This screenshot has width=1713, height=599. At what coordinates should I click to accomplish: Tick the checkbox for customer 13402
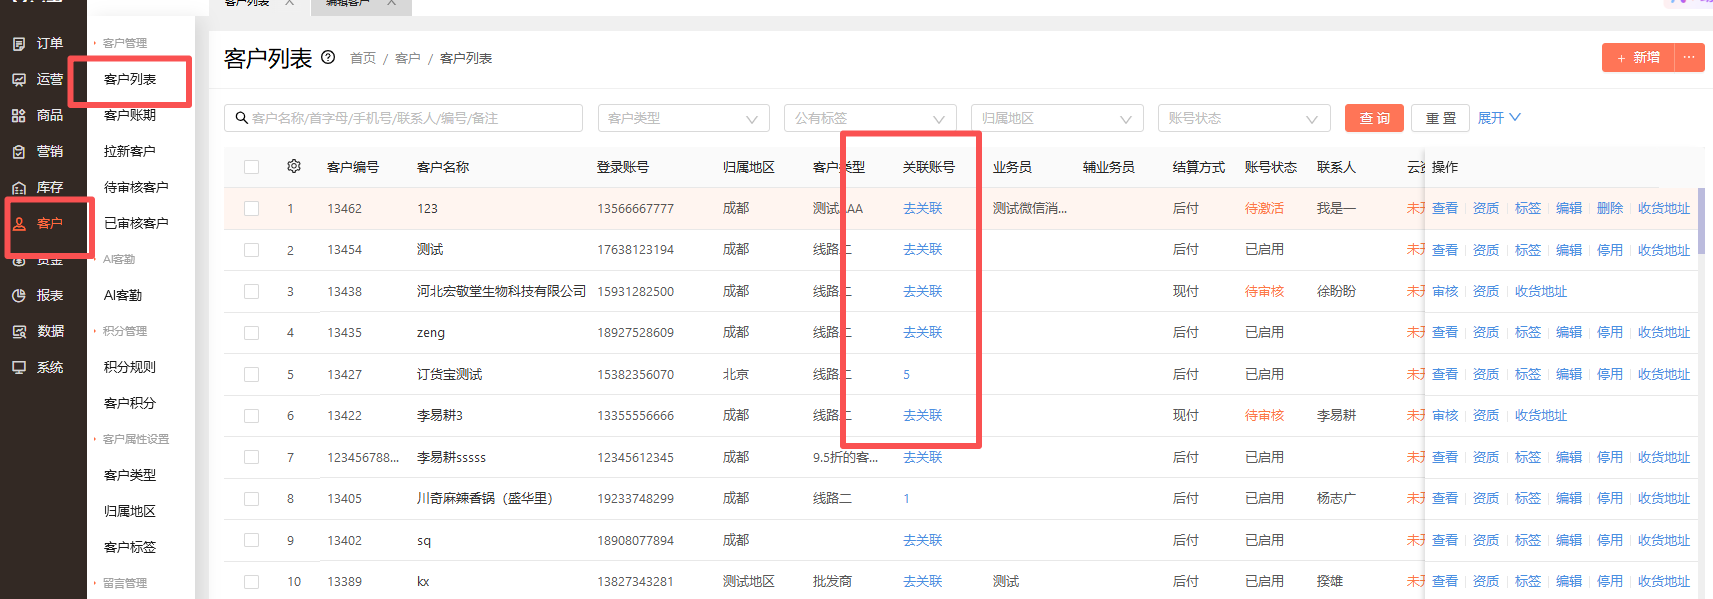(251, 540)
